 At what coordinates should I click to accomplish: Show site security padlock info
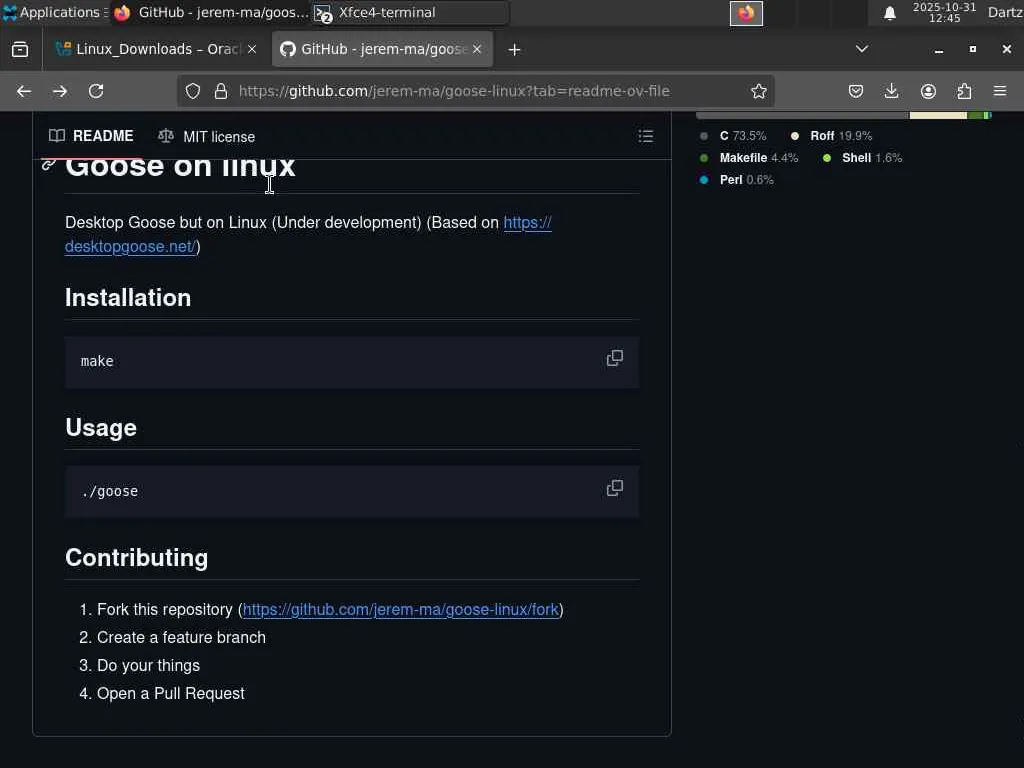click(x=221, y=91)
